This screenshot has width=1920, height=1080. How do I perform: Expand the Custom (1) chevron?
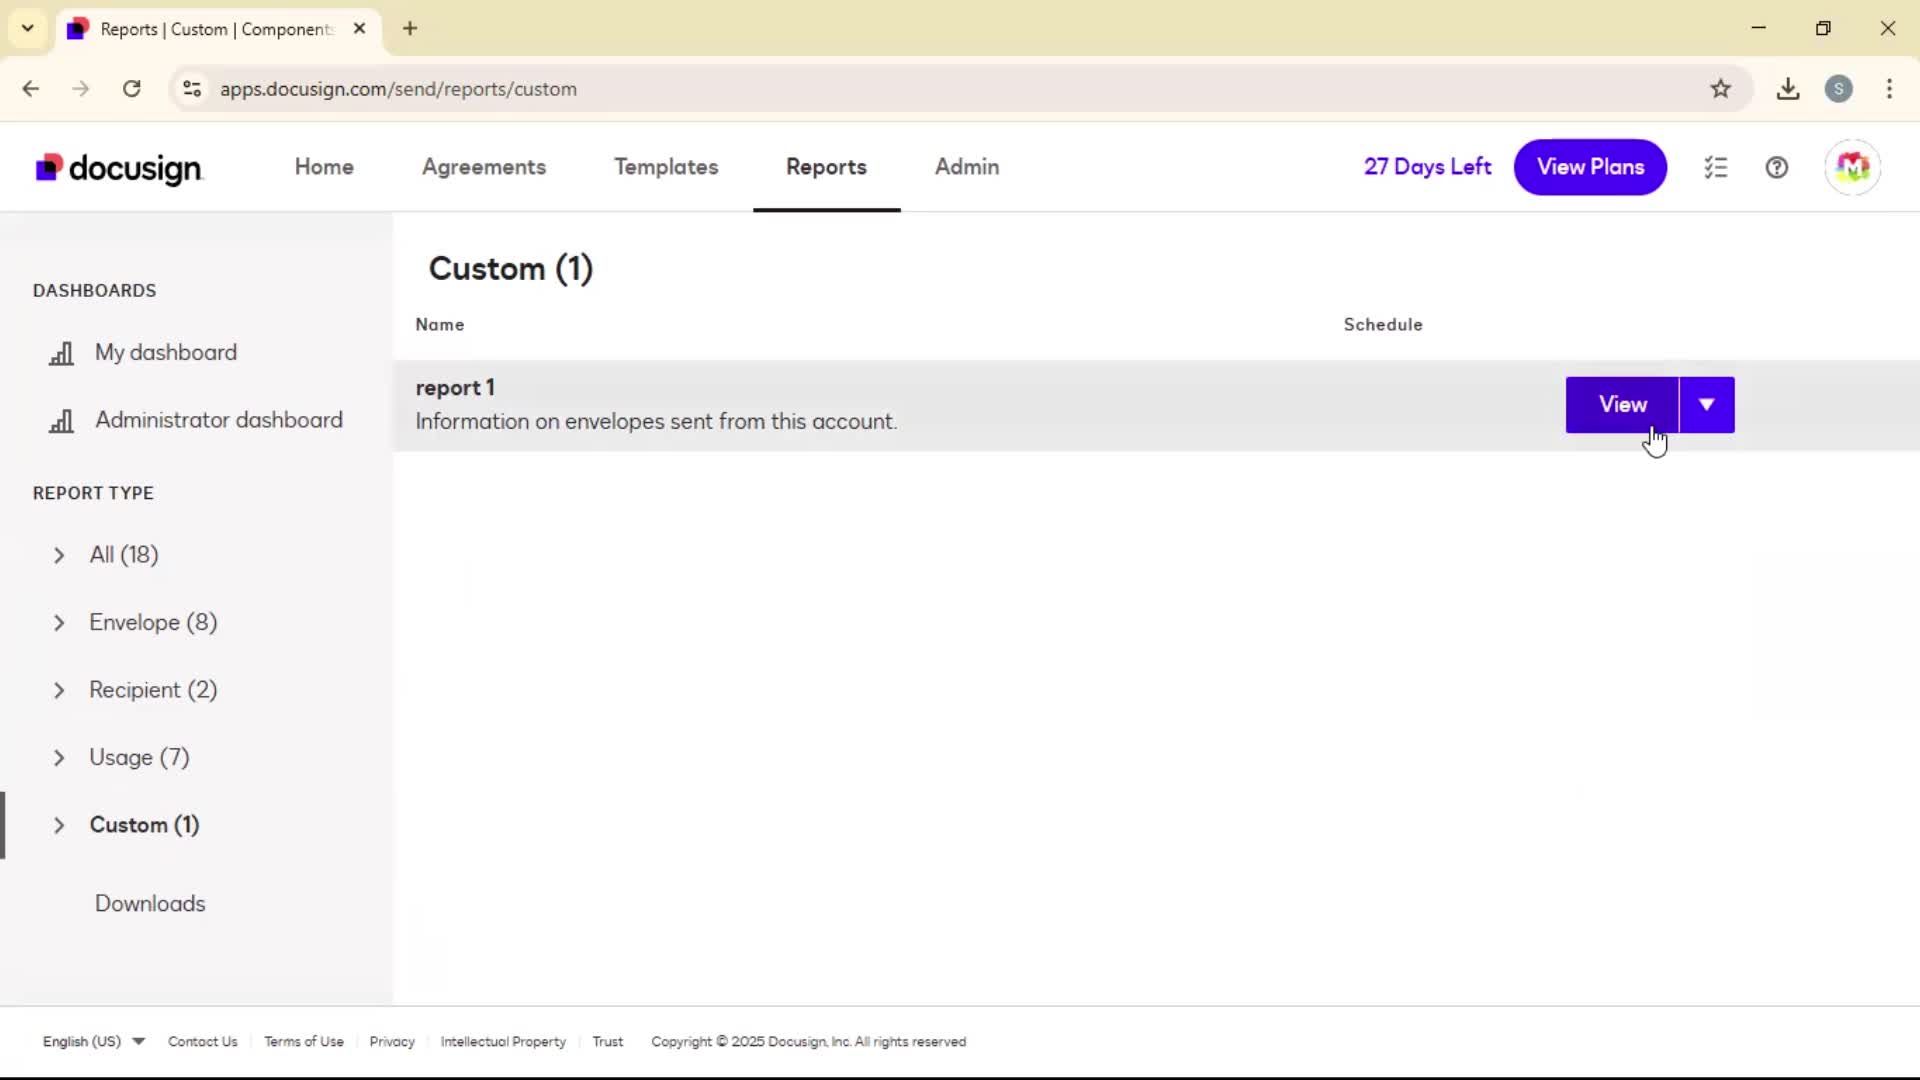pyautogui.click(x=59, y=825)
